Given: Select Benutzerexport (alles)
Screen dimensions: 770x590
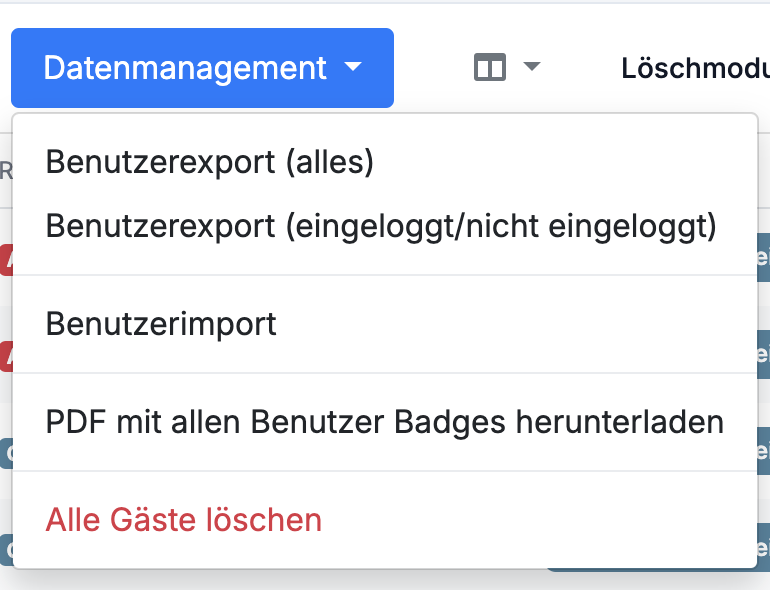Looking at the screenshot, I should 210,162.
